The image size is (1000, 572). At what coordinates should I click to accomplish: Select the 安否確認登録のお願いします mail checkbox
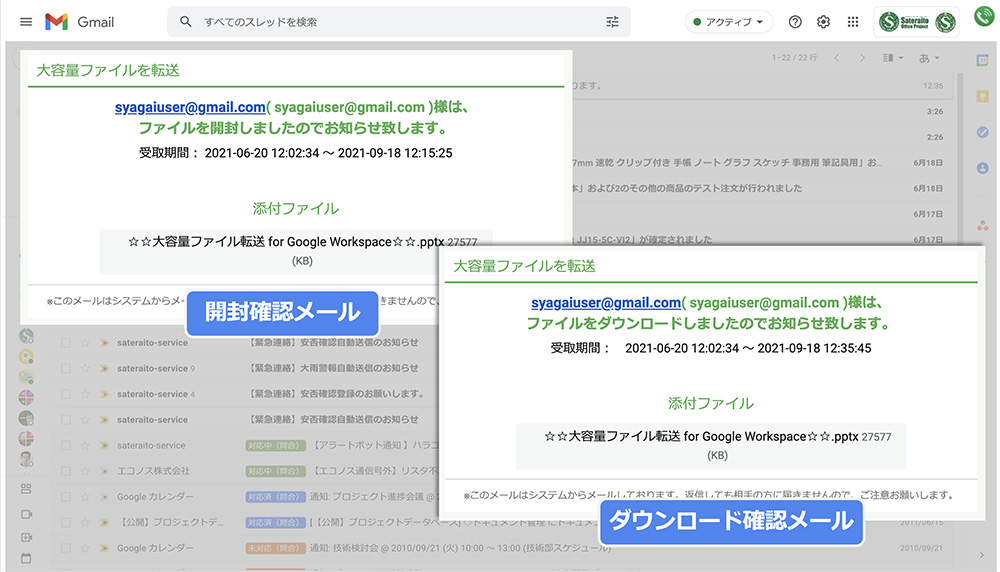(x=66, y=394)
